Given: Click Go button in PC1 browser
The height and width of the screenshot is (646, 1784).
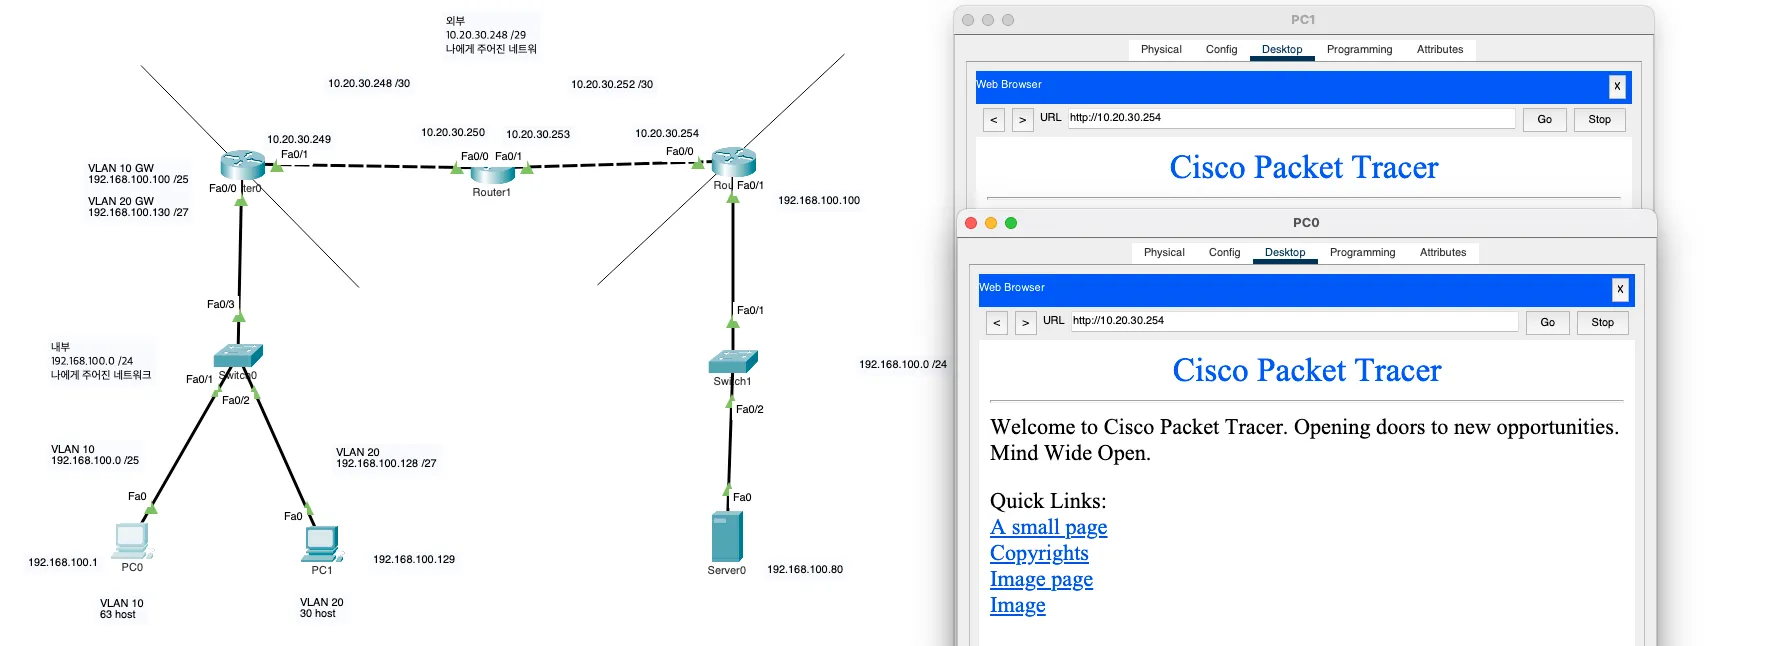Looking at the screenshot, I should pos(1544,120).
